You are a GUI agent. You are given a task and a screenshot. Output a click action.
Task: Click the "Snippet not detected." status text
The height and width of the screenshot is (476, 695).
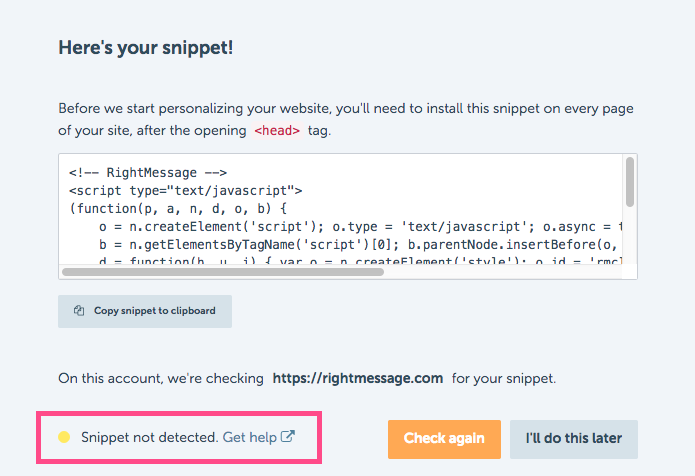point(150,437)
